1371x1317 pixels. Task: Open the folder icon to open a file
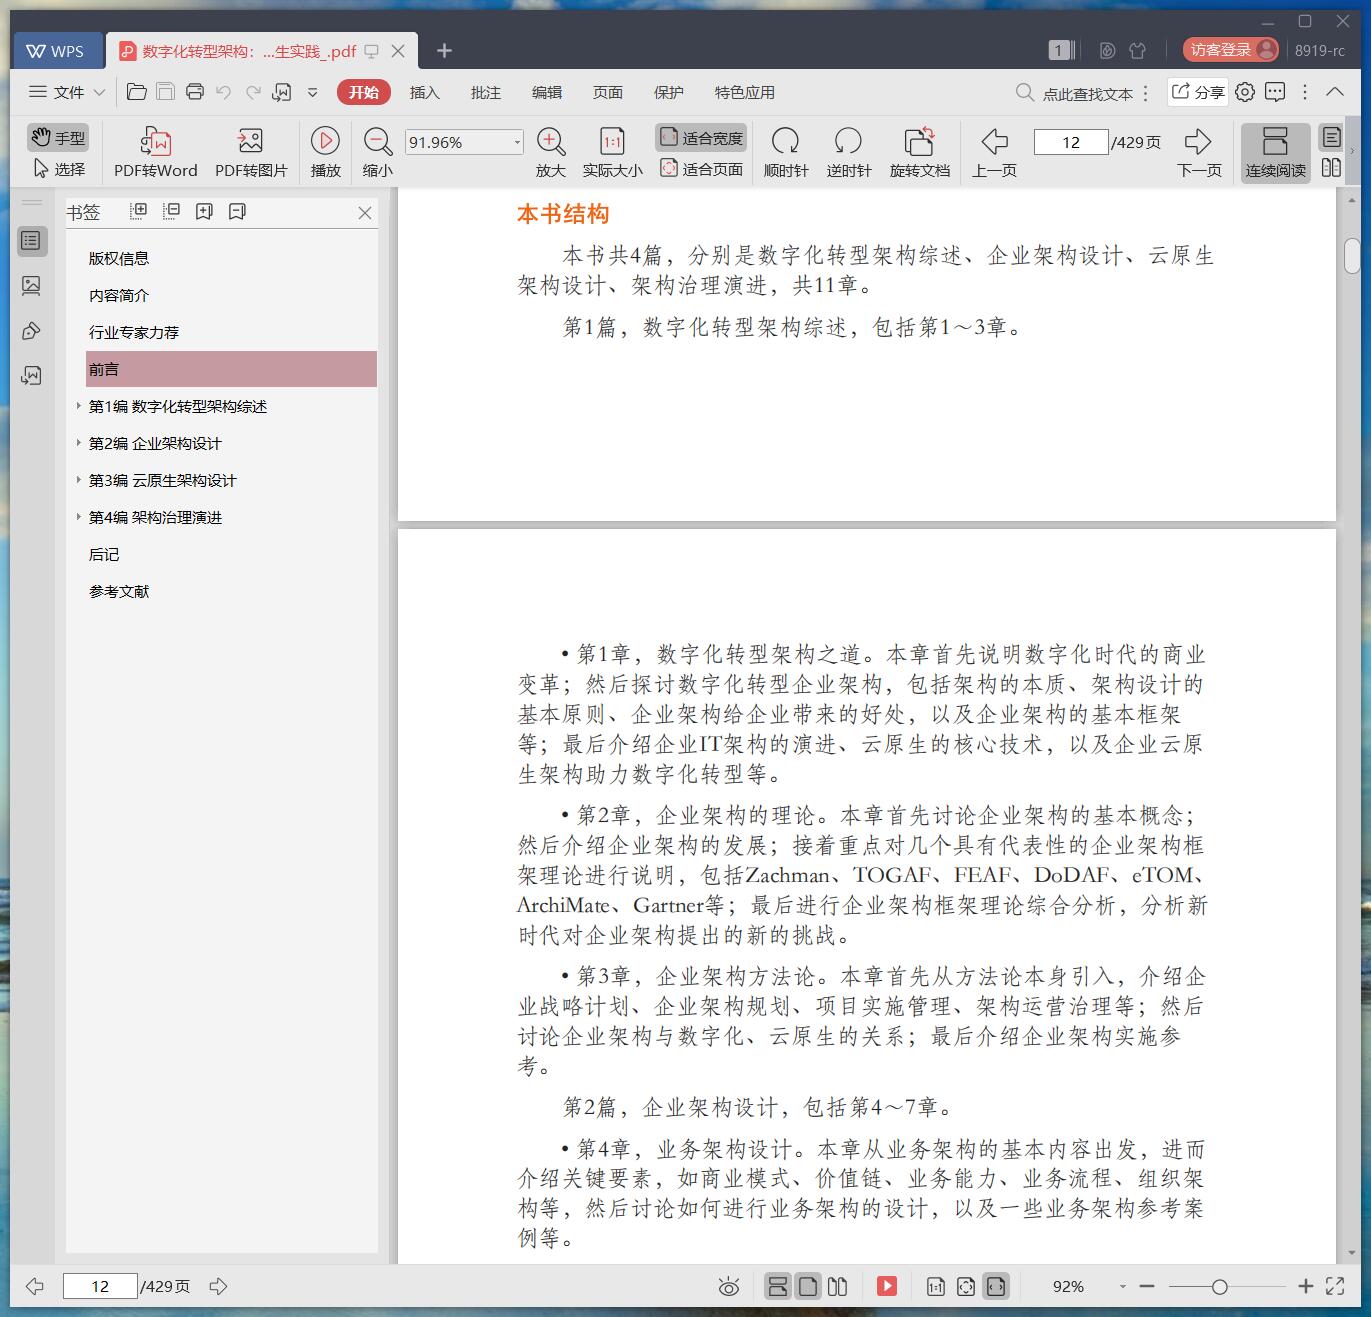137,92
